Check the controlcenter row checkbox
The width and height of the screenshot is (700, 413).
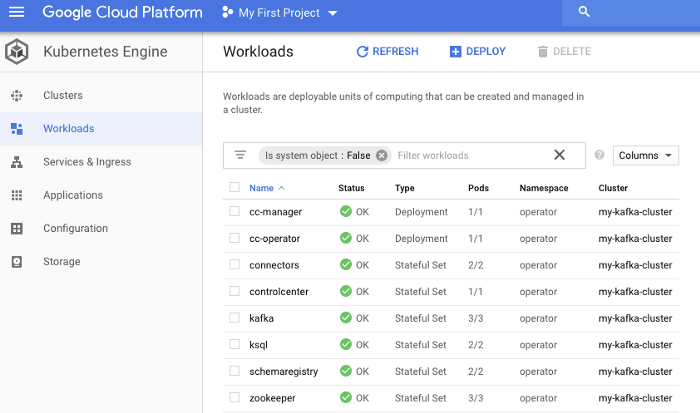(234, 291)
